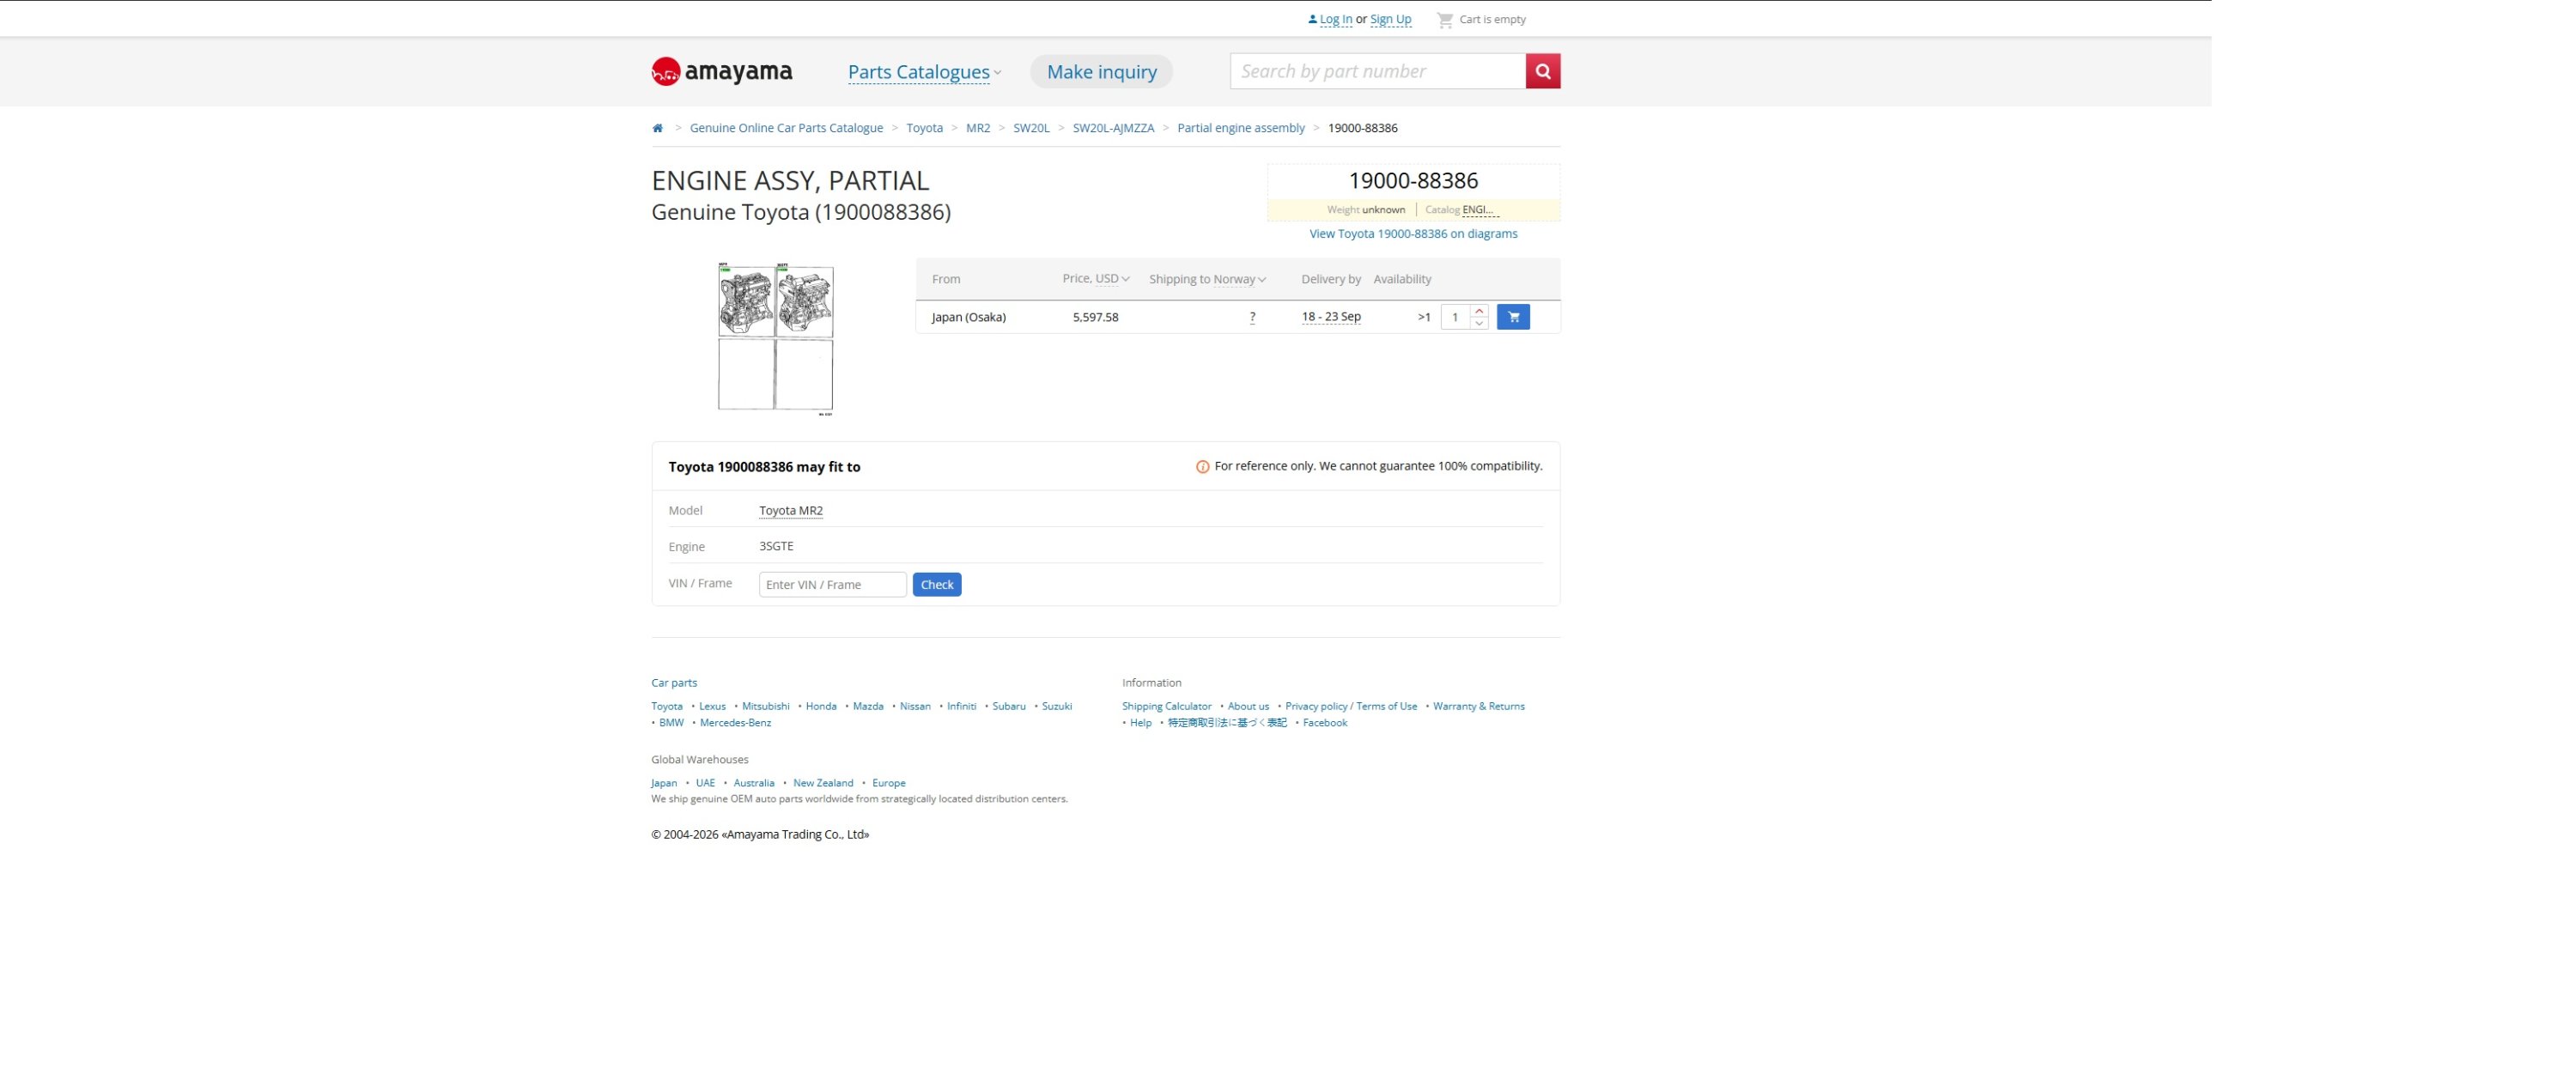Open the UAE warehouse link
Image resolution: width=2576 pixels, height=1074 pixels.
tap(705, 783)
